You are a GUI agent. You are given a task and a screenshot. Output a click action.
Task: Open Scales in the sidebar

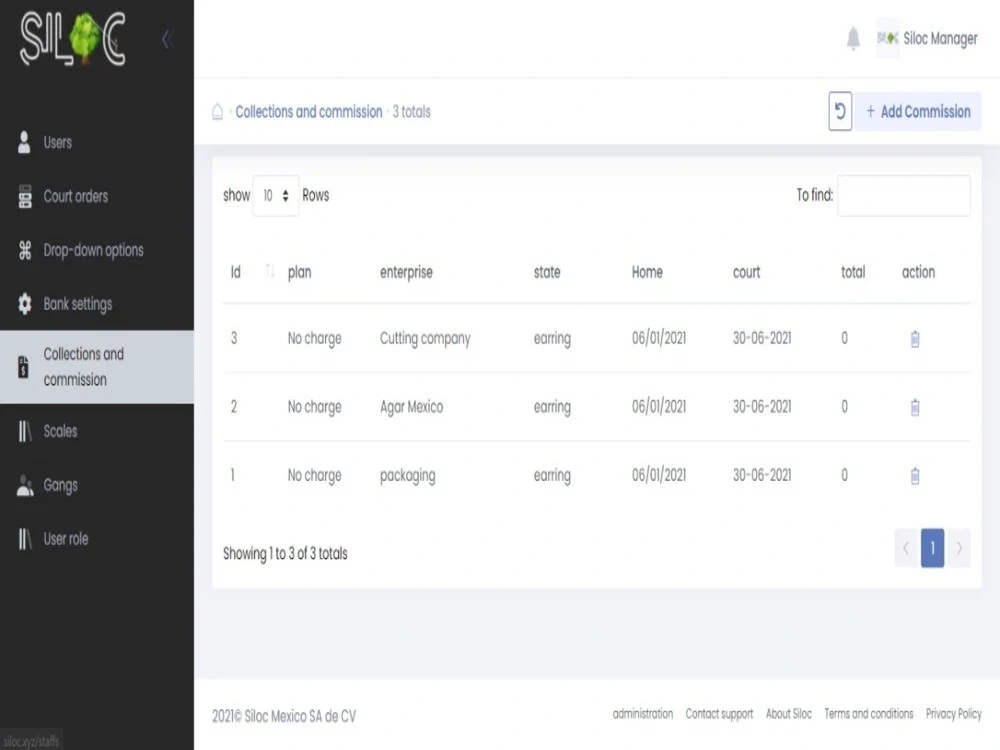(x=97, y=432)
